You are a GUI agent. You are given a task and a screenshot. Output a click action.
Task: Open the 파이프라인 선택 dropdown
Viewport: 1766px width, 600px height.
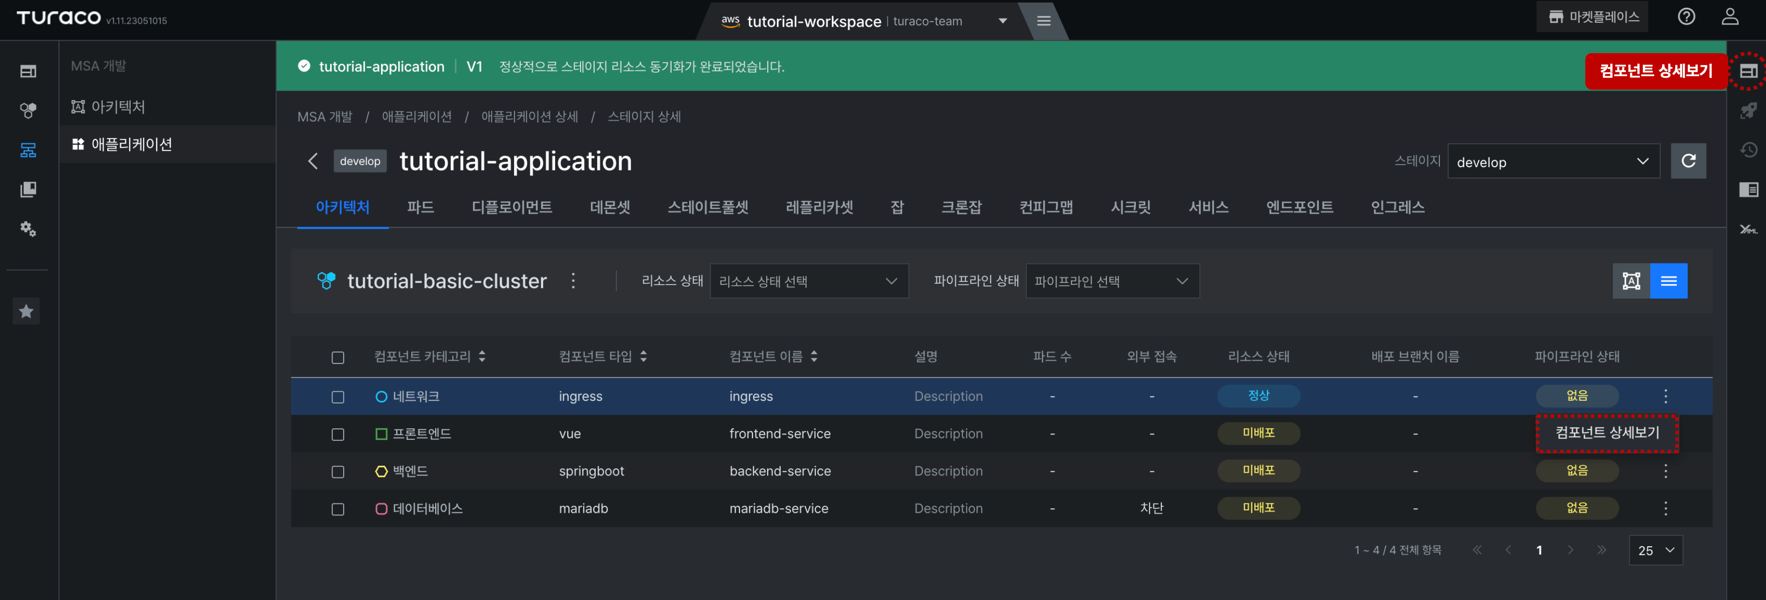[x=1112, y=281]
